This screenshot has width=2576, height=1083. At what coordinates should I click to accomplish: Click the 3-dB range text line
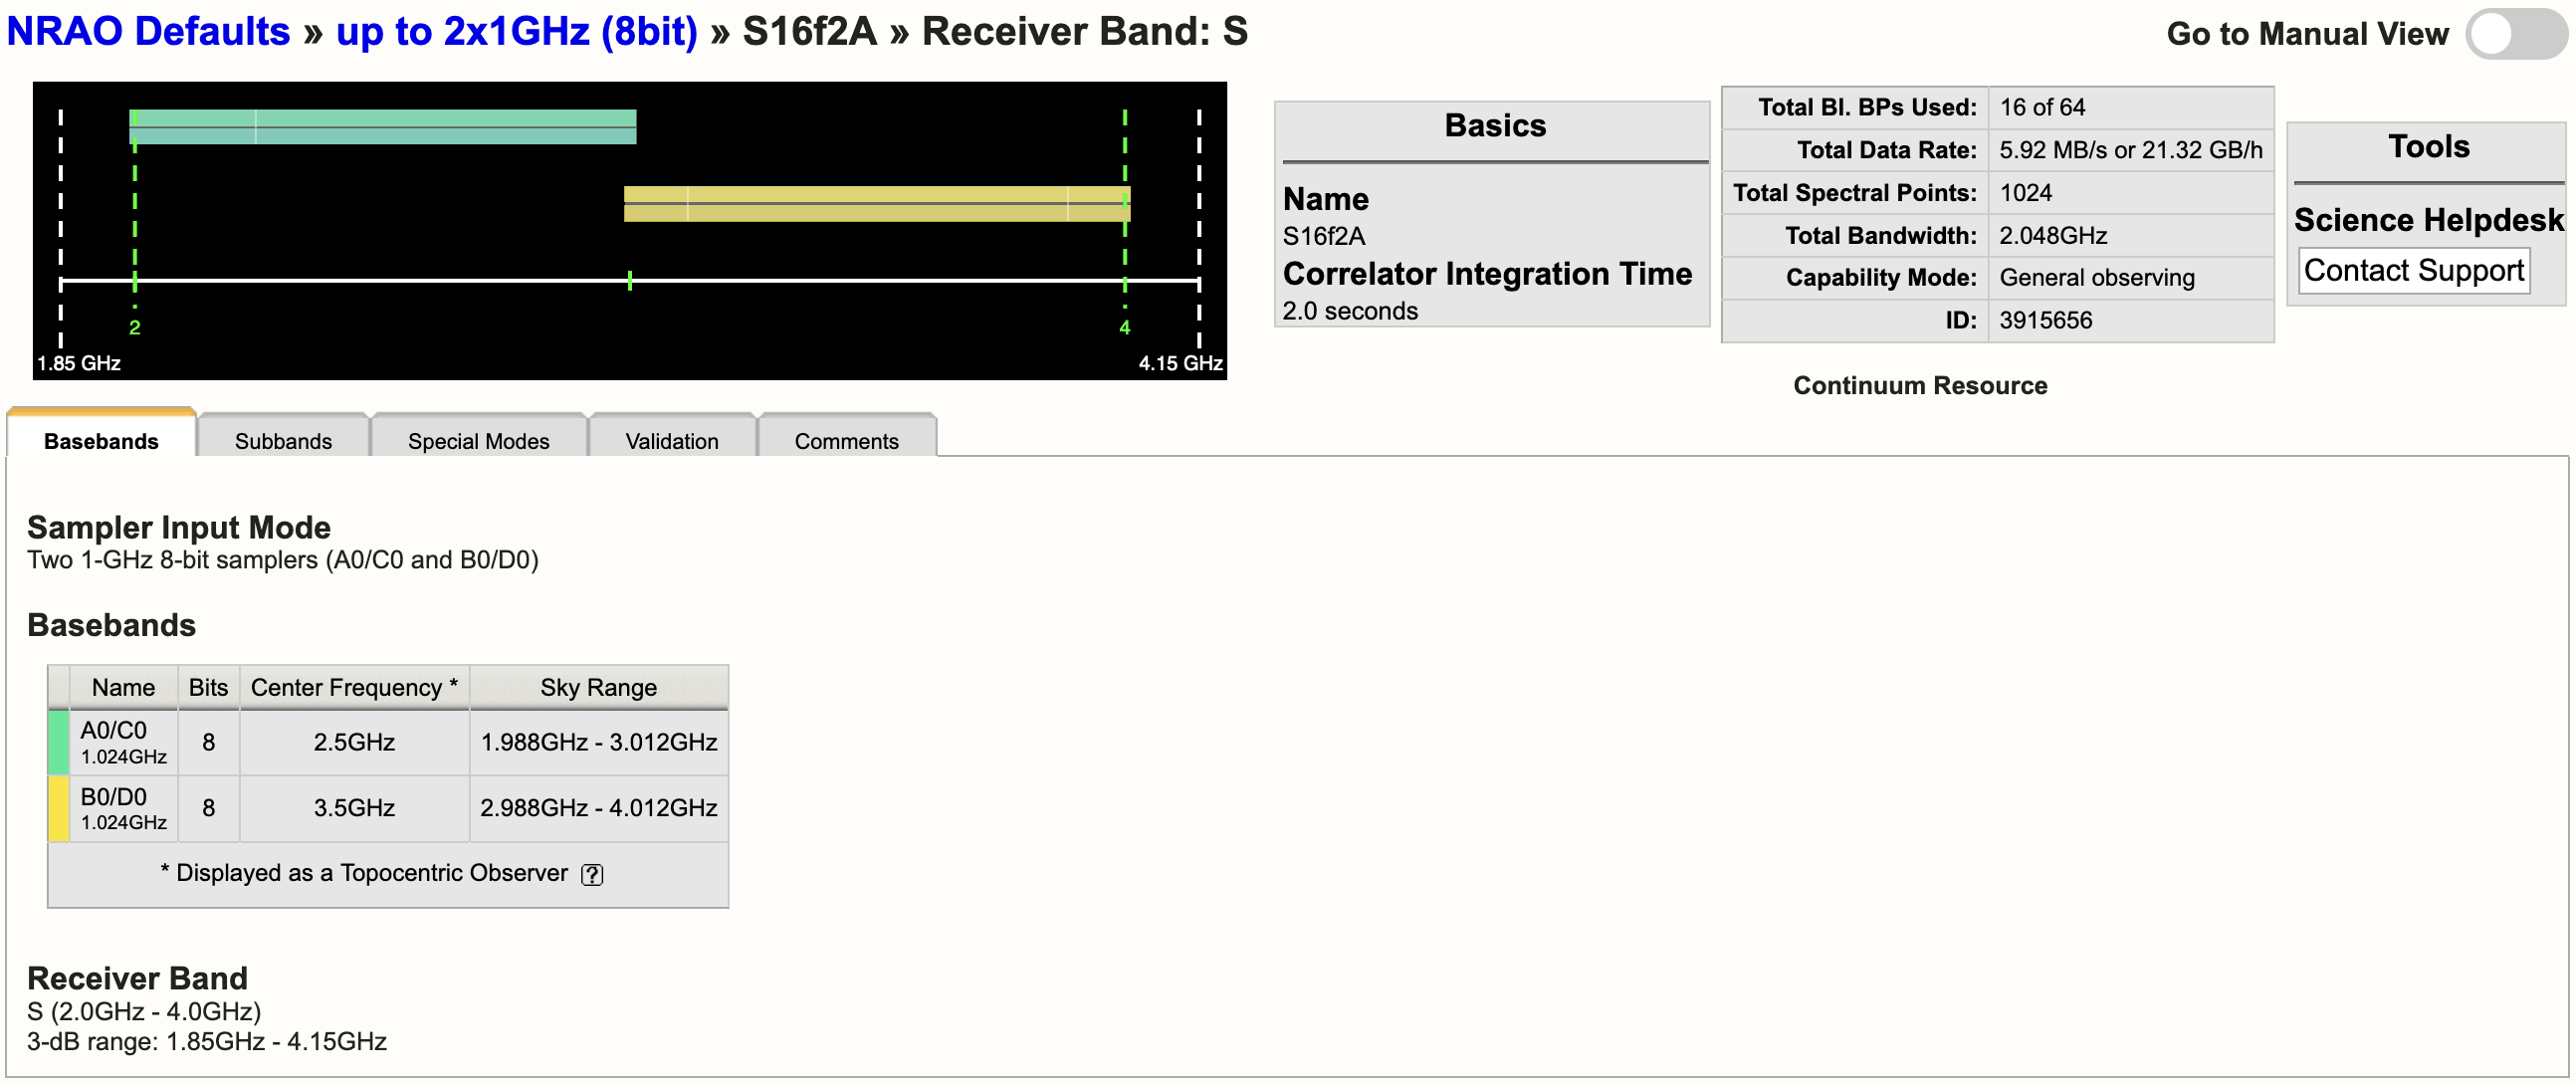[207, 1042]
